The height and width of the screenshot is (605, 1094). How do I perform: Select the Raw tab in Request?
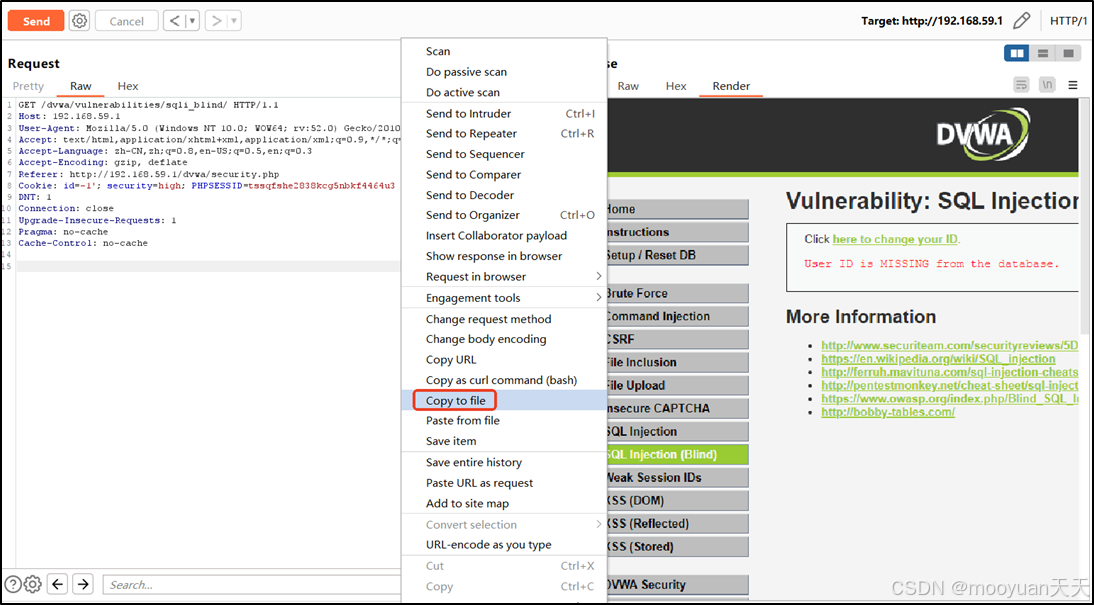coord(81,86)
